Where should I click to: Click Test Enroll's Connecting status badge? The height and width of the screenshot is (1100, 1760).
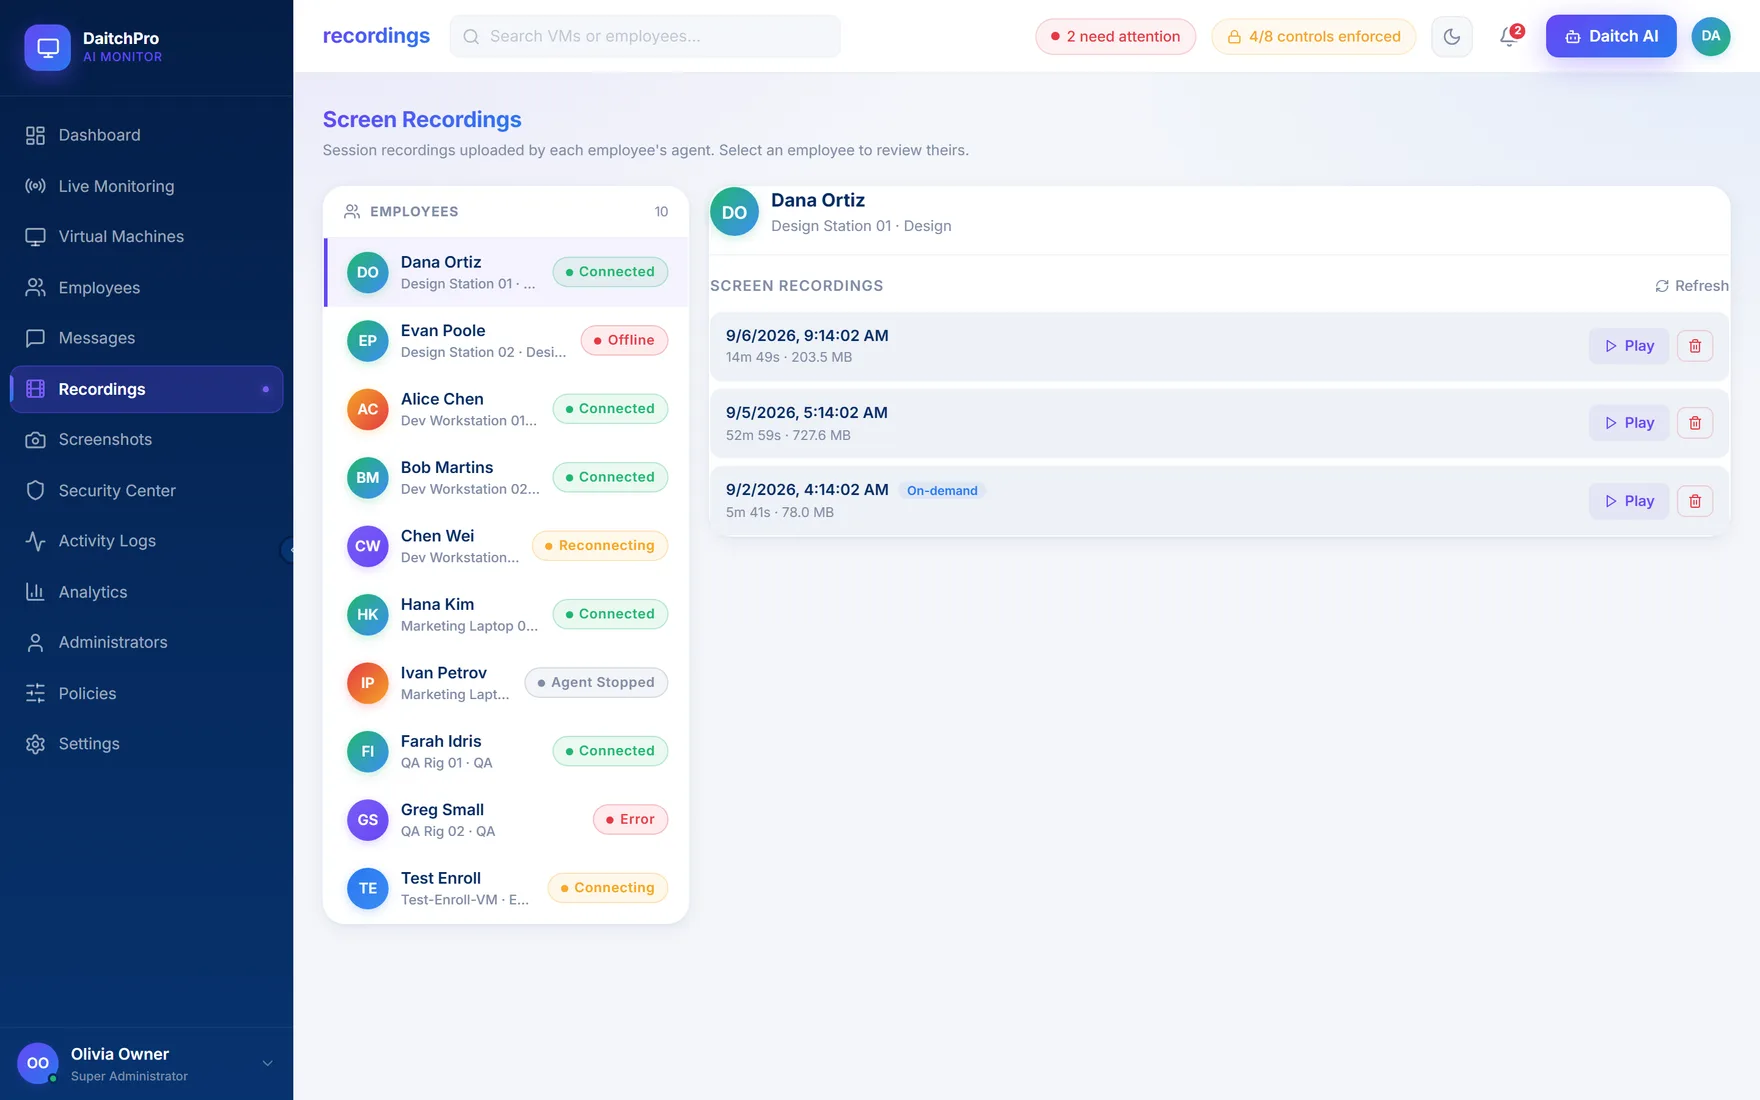pyautogui.click(x=608, y=887)
